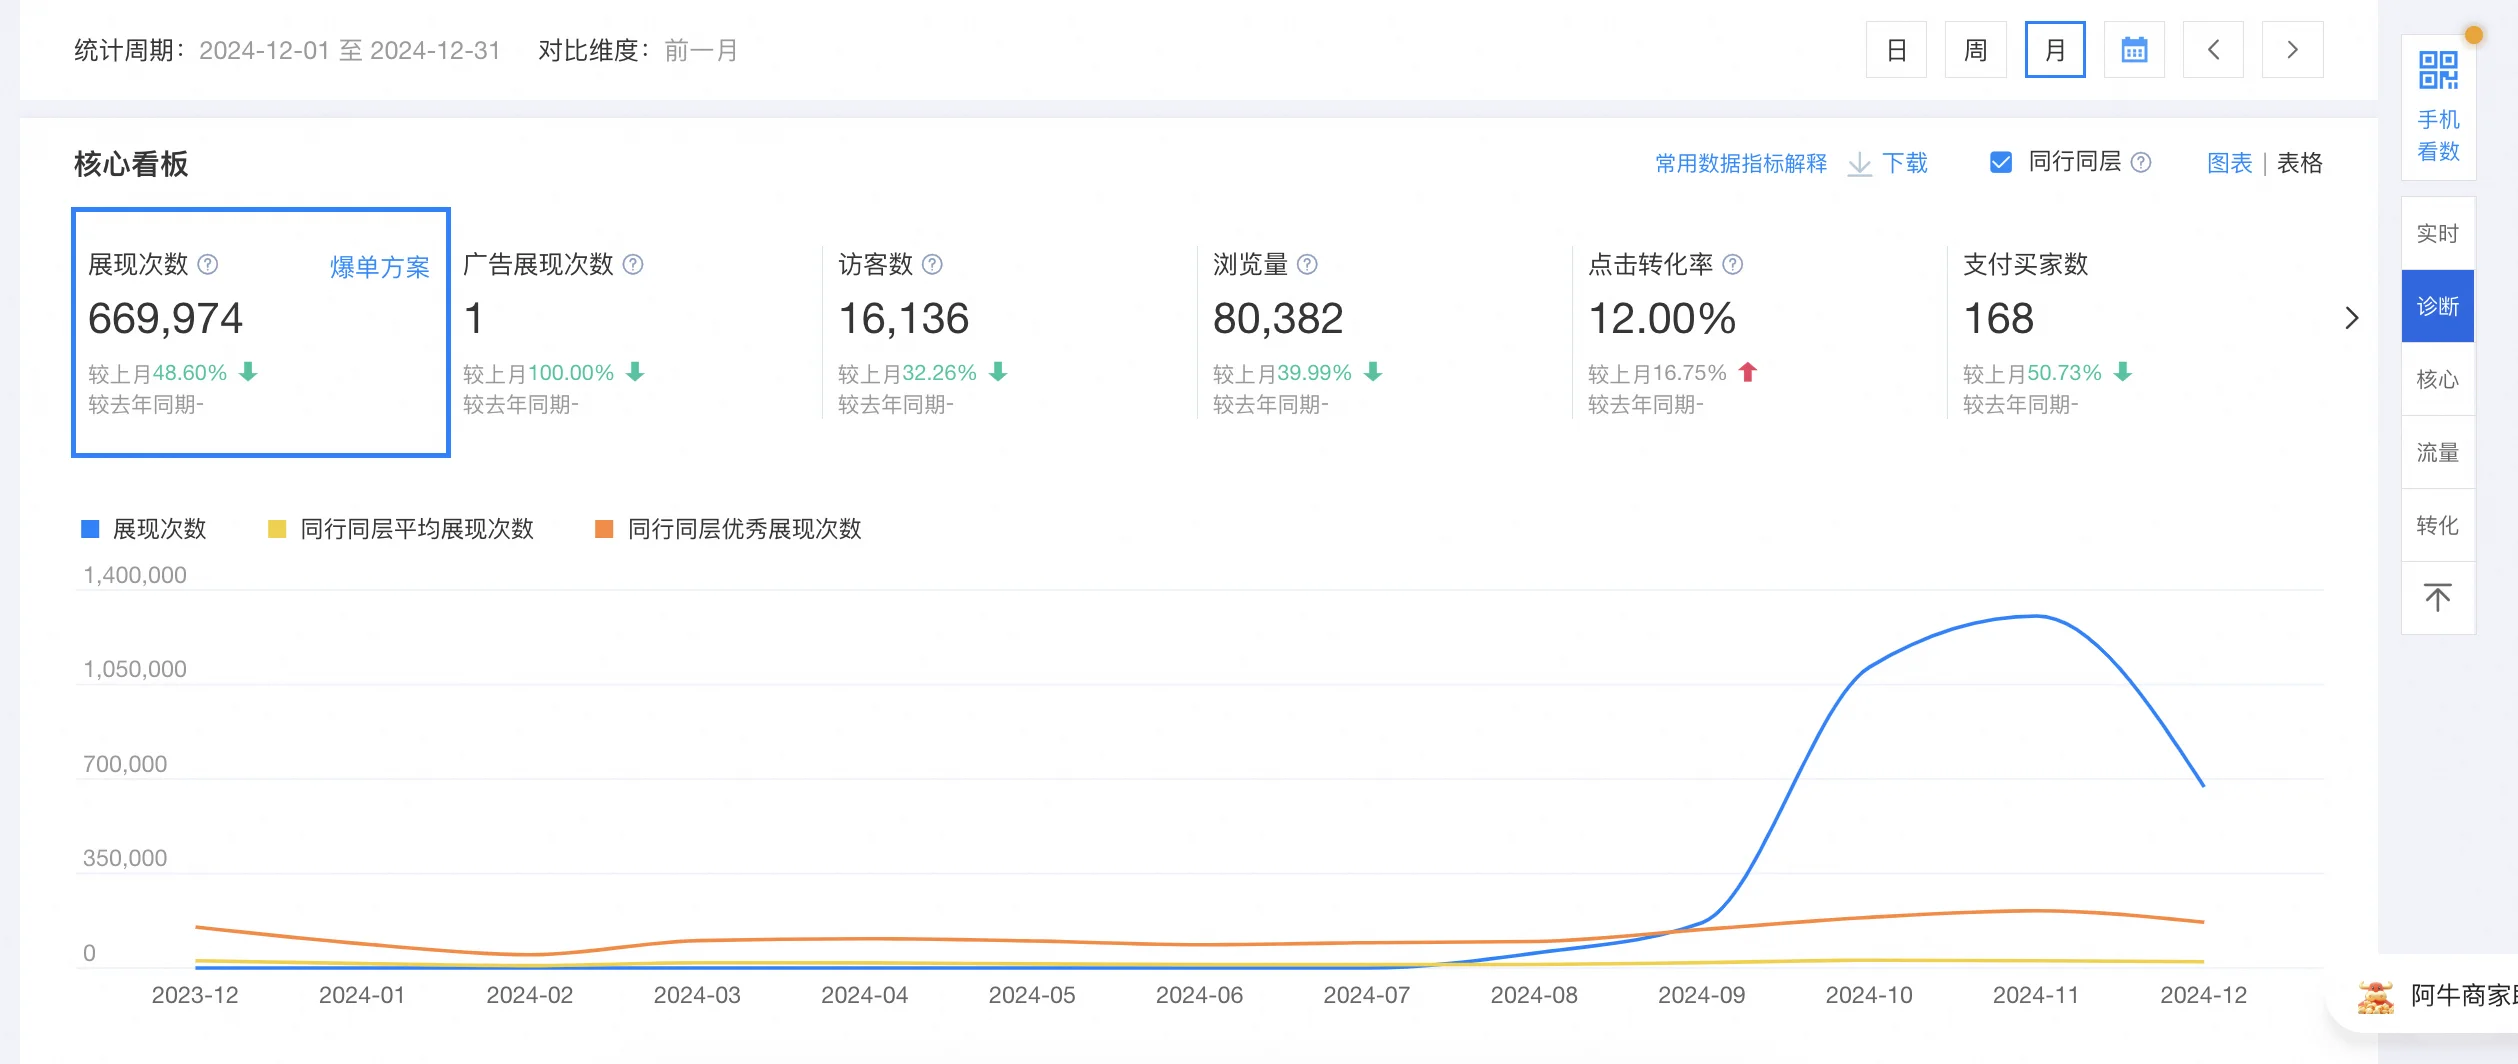Viewport: 2518px width, 1064px height.
Task: Open 诊断 section in side navigation
Action: pos(2438,307)
